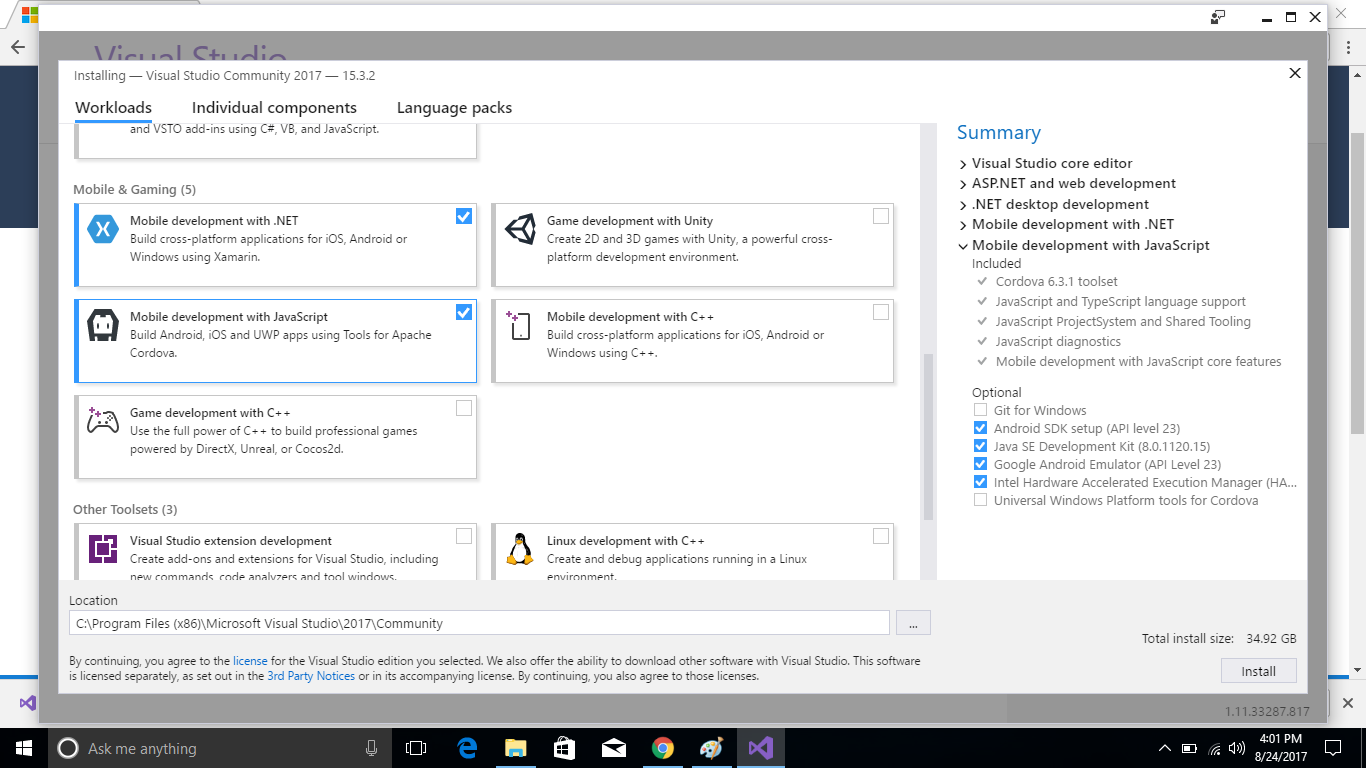
Task: Expand ASP.NET and web development summary
Action: tap(963, 184)
